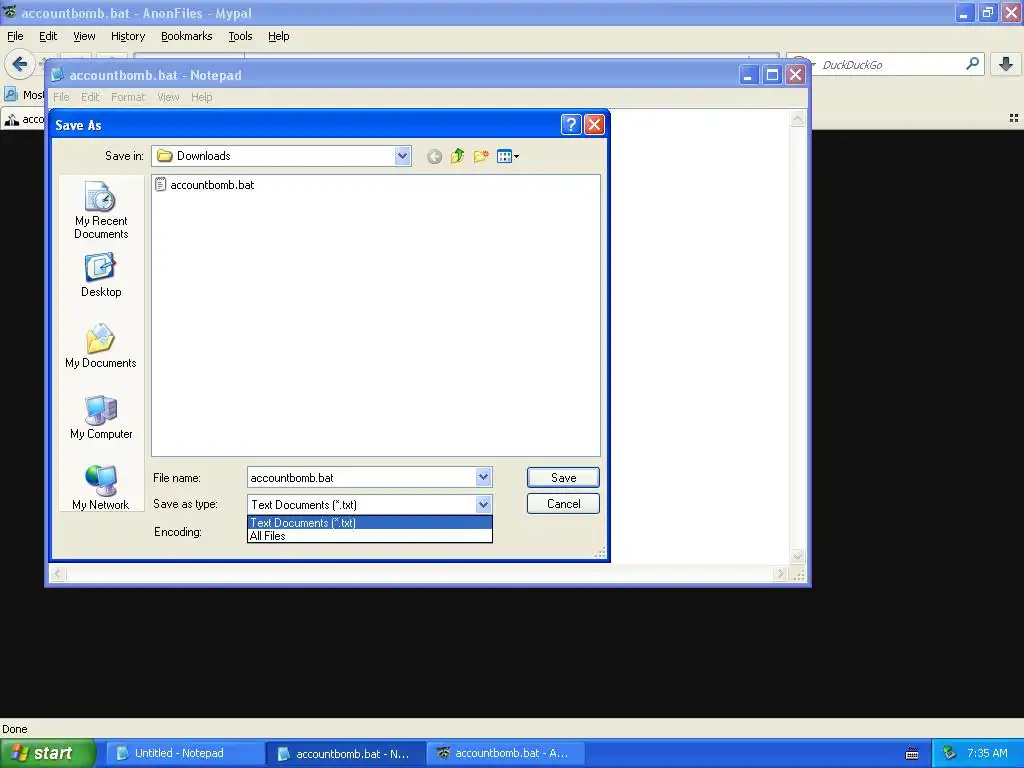Choose Text Documents (*.txt) option in list
Viewport: 1024px width, 768px height.
coord(370,522)
